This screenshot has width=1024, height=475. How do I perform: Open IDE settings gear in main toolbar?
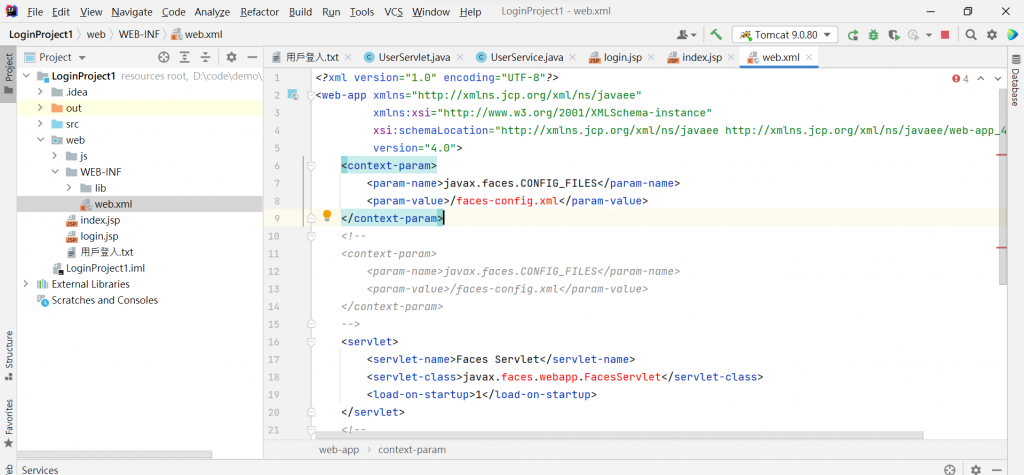pos(992,35)
